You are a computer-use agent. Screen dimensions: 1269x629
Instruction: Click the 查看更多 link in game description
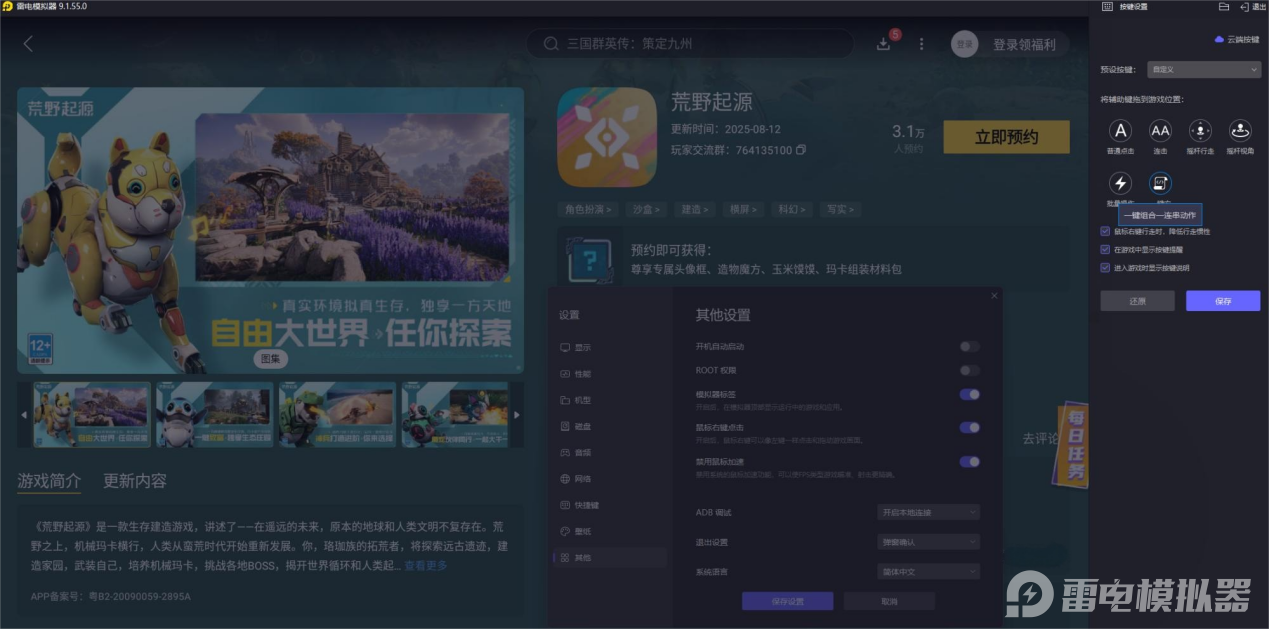(x=424, y=563)
